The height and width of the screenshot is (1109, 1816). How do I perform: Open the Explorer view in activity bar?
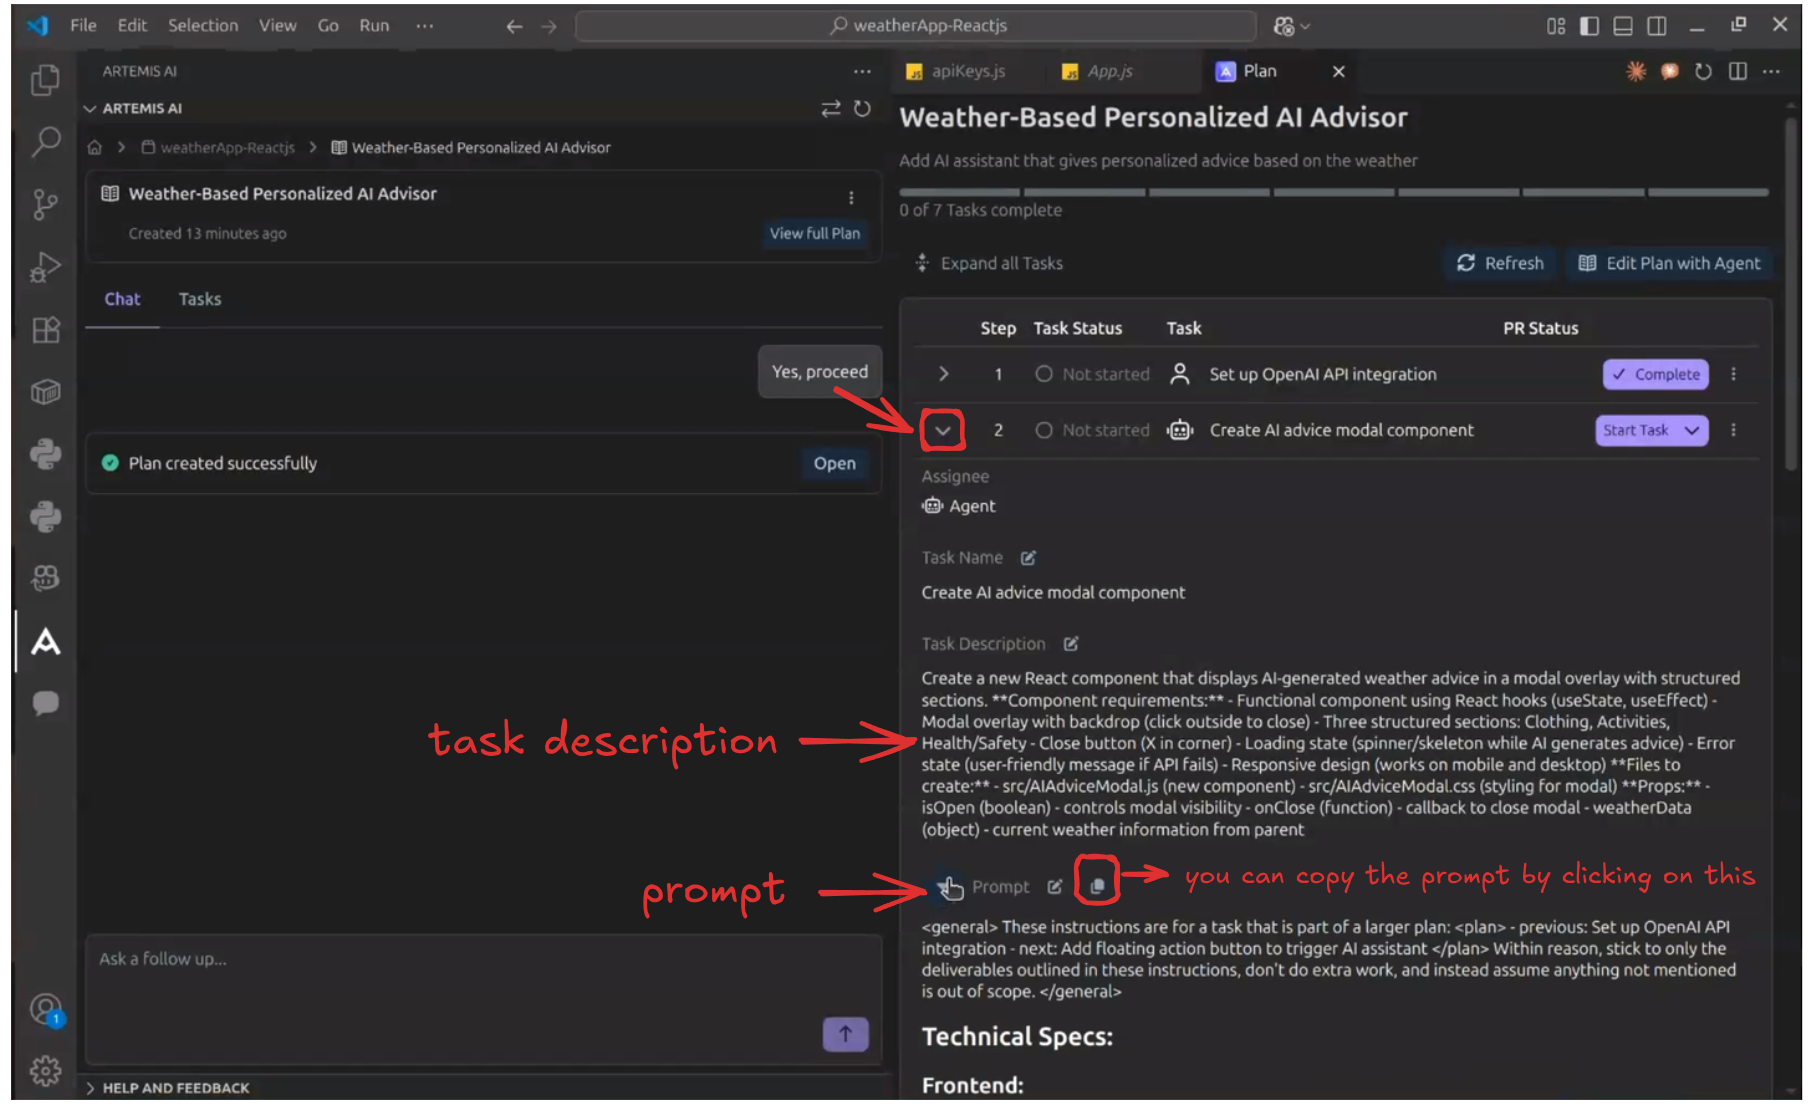(x=45, y=80)
